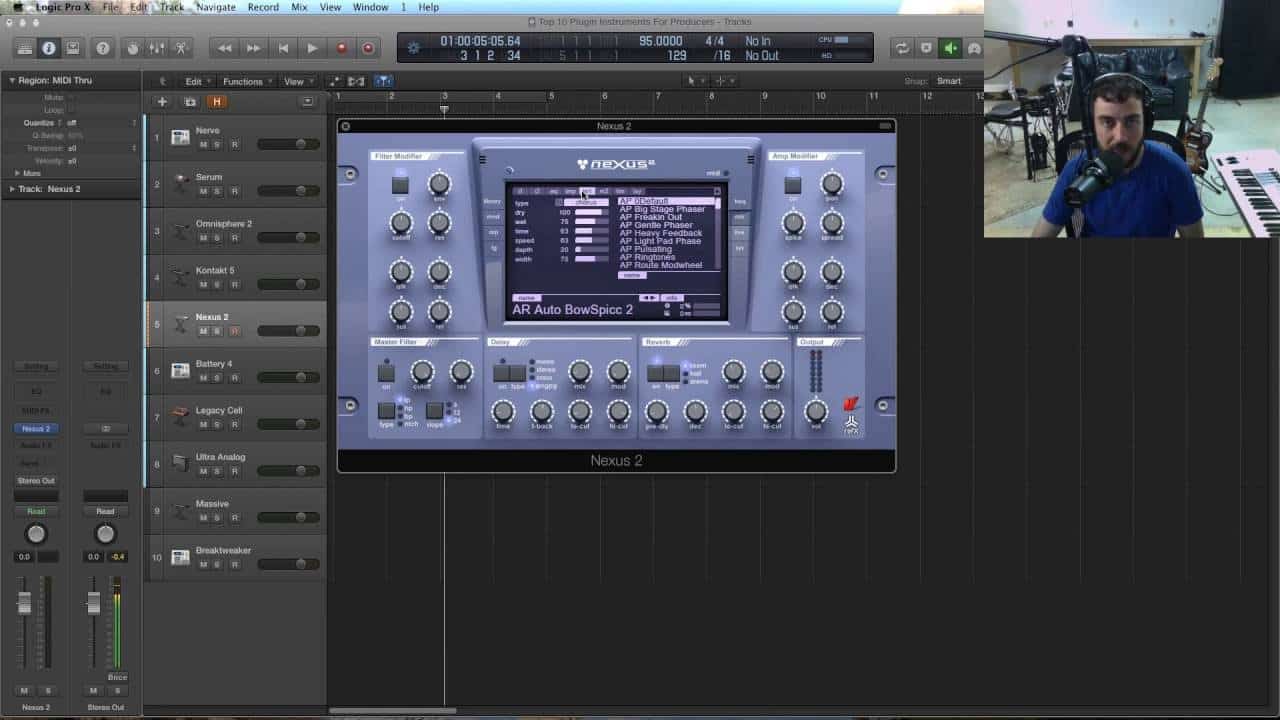The image size is (1280, 720).
Task: Click the Nexus library side button
Action: (492, 201)
